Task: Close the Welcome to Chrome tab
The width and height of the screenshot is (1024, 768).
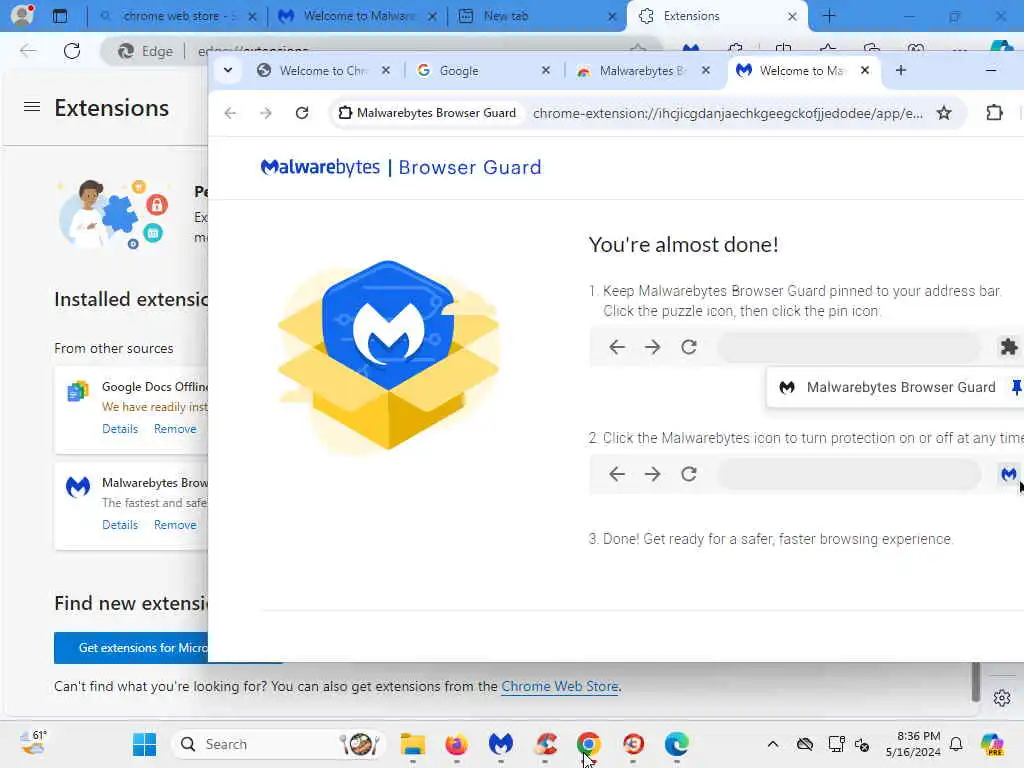Action: pos(386,70)
